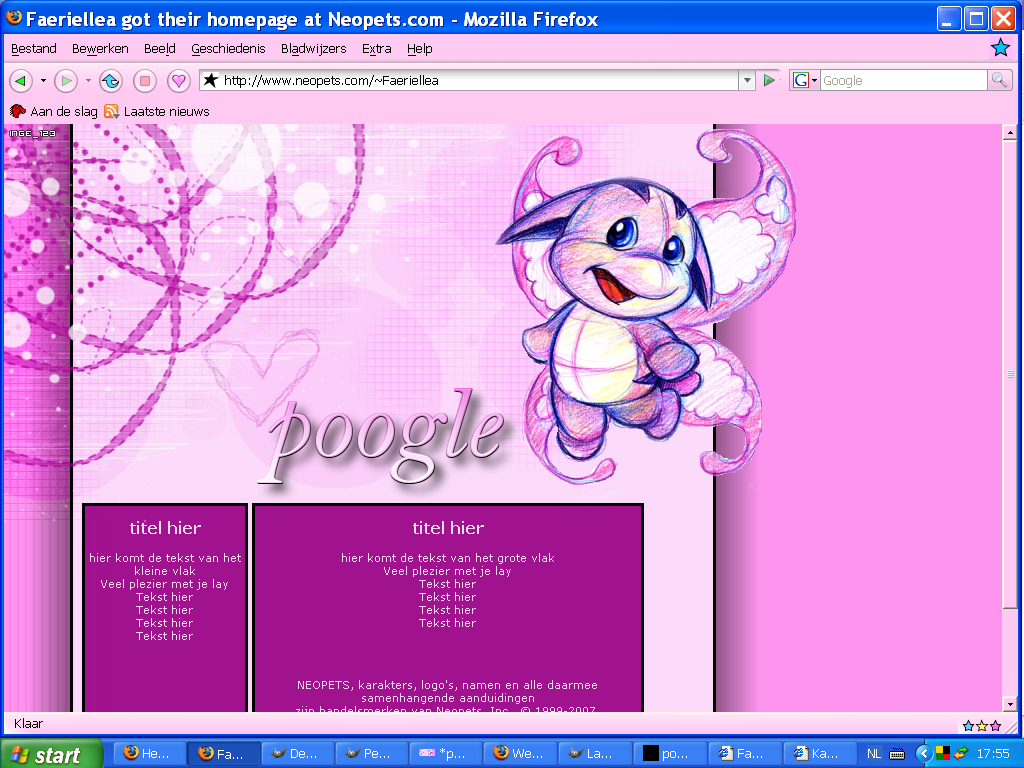The image size is (1024, 768).
Task: Click the three stars in the status bar
Action: (x=982, y=726)
